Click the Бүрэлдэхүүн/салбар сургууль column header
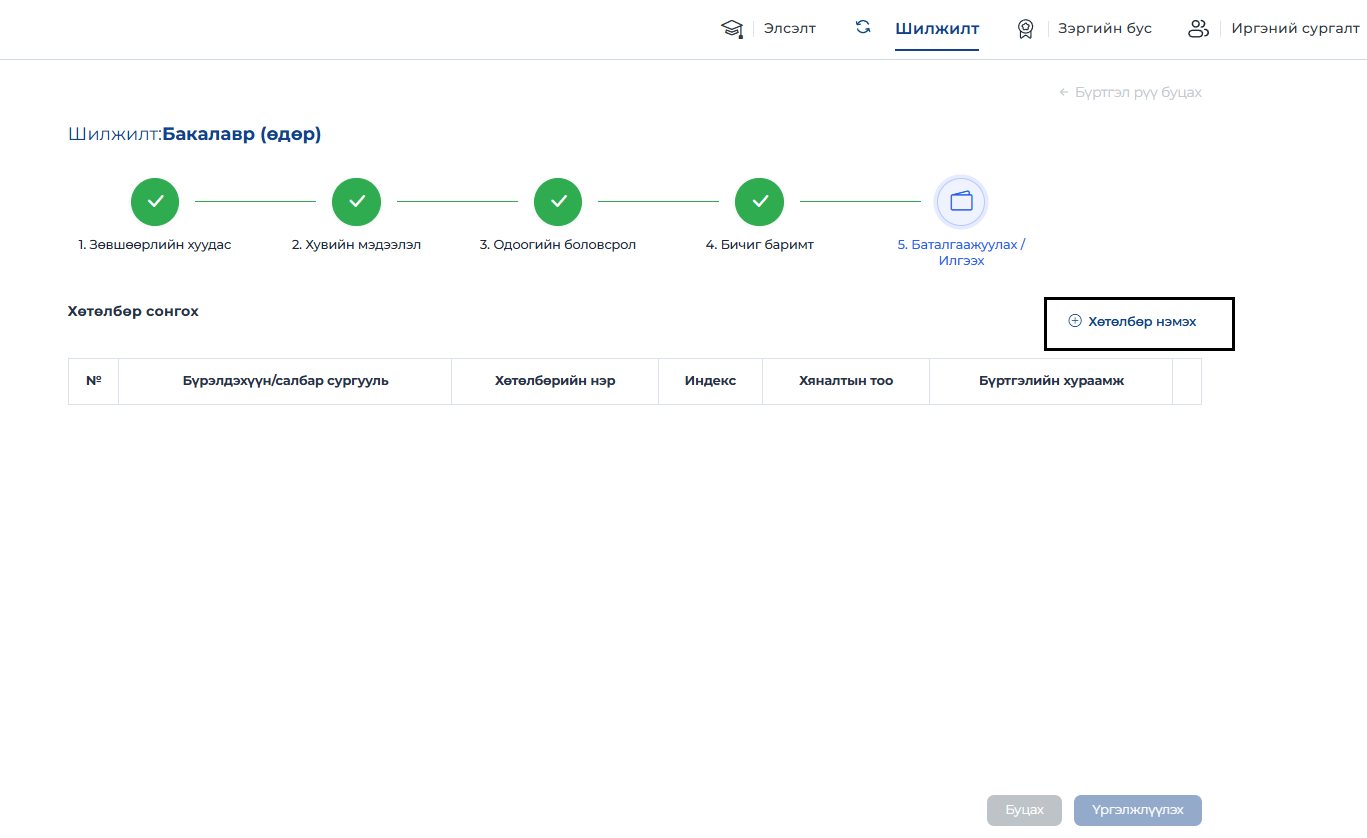1367x838 pixels. [x=285, y=381]
